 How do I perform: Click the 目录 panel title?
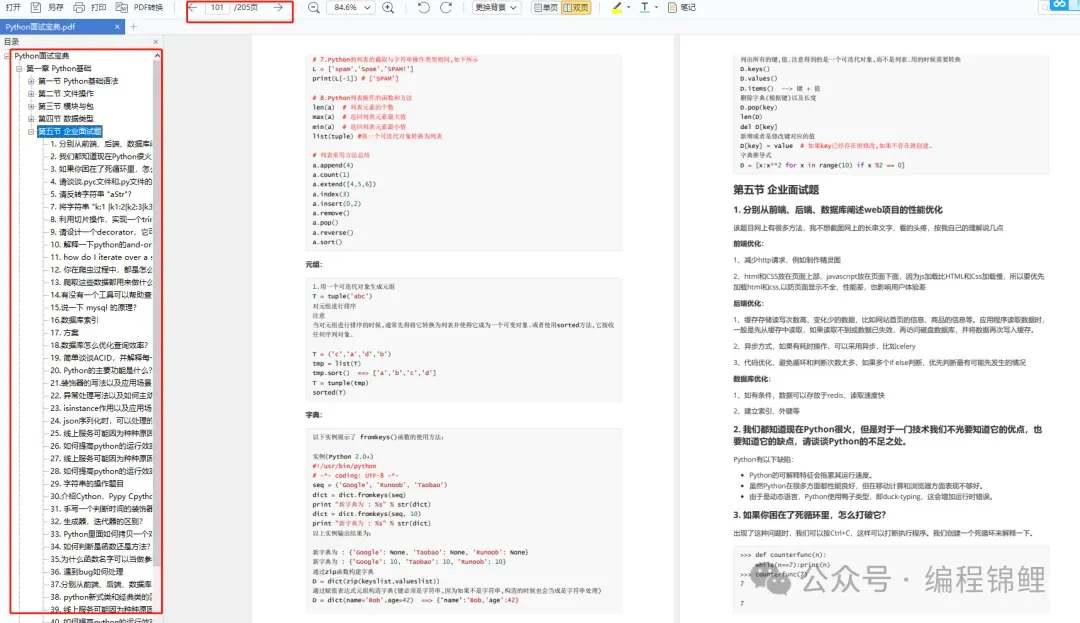click(x=11, y=42)
